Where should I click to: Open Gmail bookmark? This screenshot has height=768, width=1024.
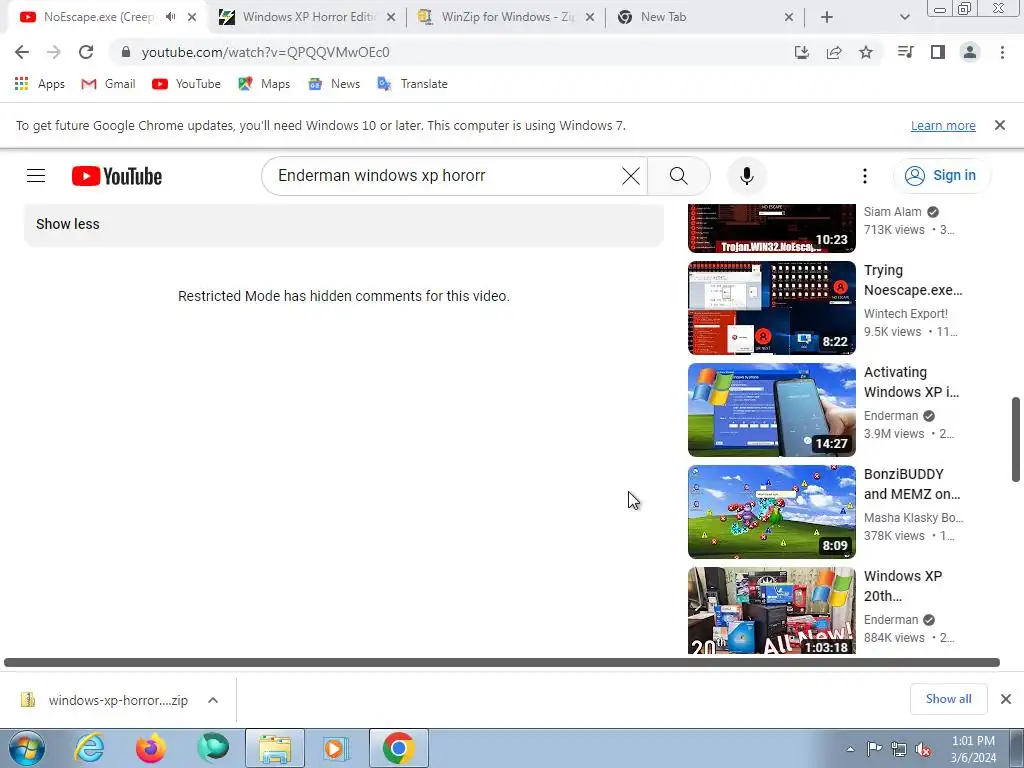point(108,84)
